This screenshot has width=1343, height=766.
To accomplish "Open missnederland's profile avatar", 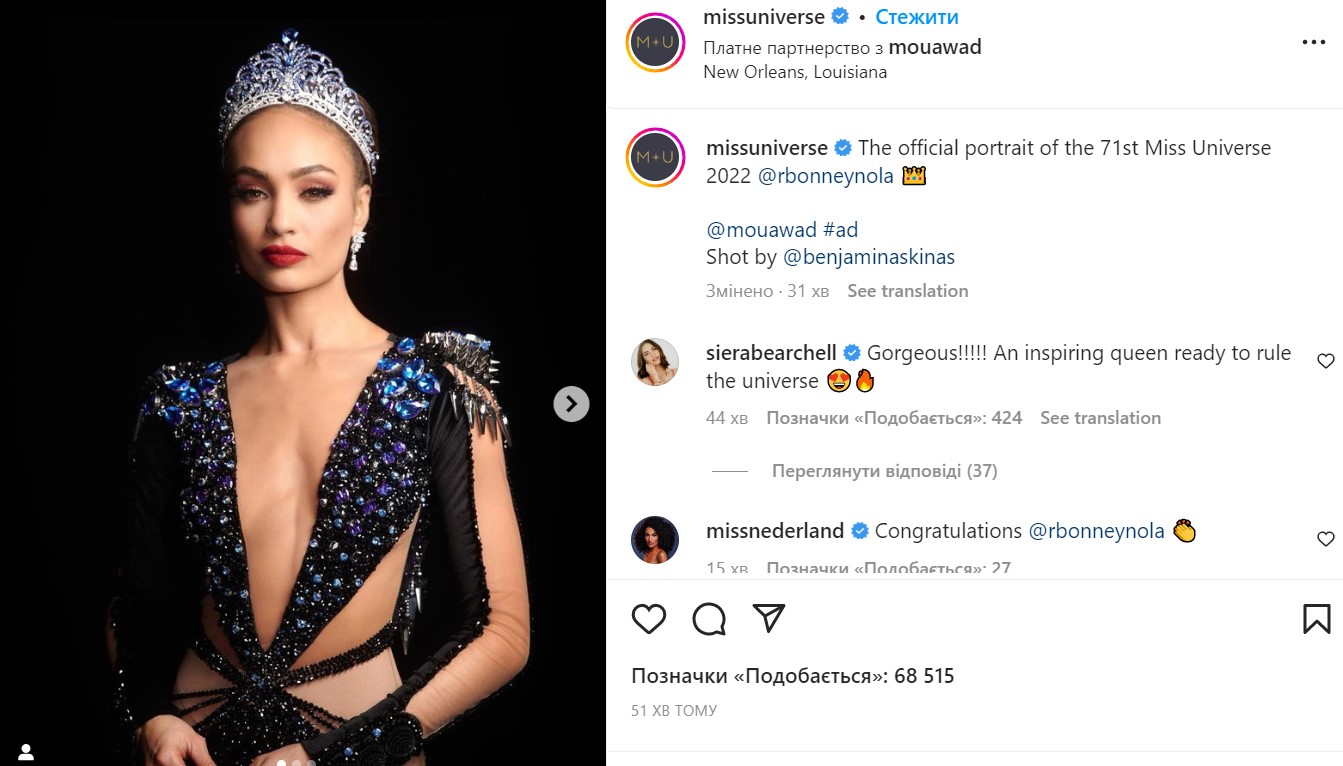I will (655, 540).
